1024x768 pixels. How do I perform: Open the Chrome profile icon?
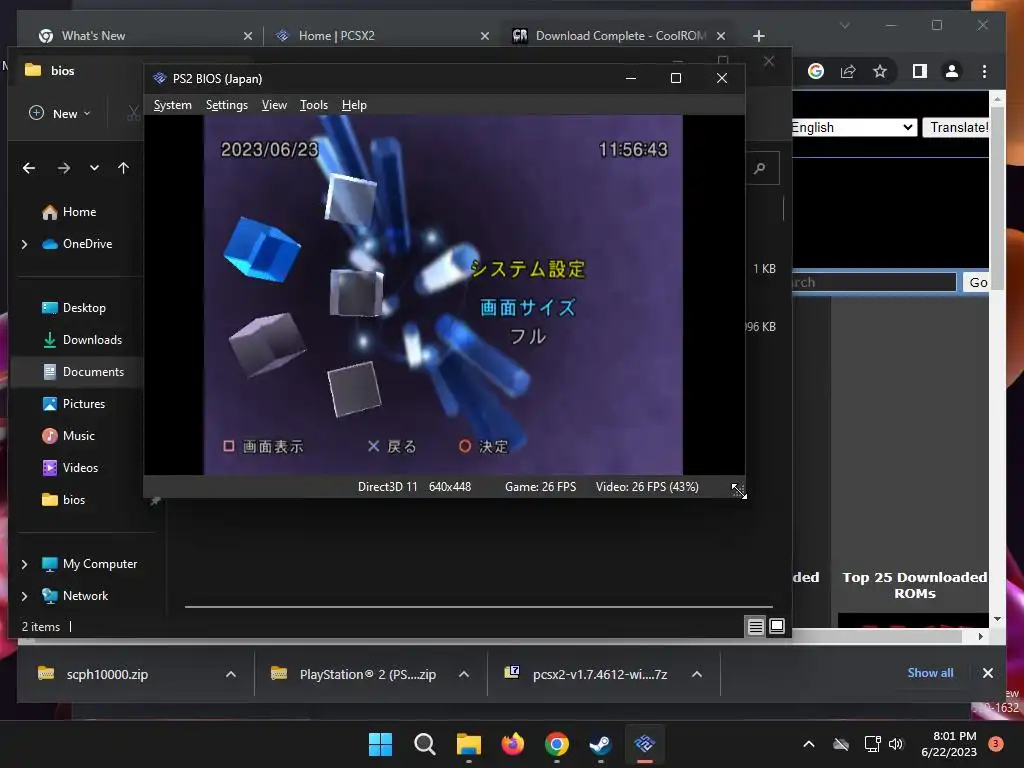pos(952,71)
